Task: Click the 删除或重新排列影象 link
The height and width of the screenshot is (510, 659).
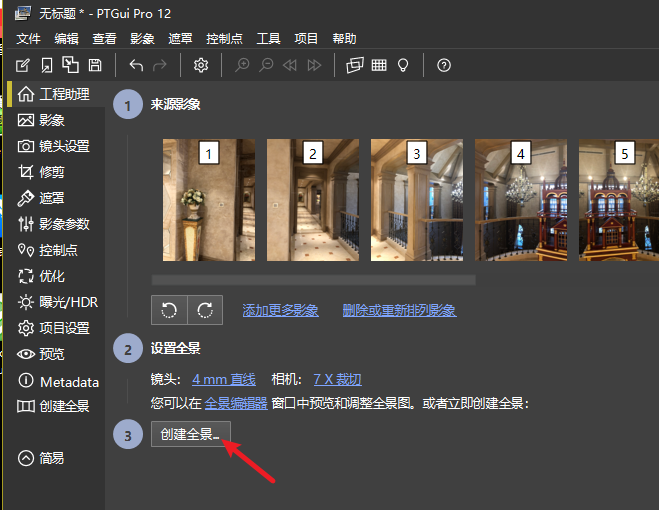Action: pyautogui.click(x=400, y=310)
